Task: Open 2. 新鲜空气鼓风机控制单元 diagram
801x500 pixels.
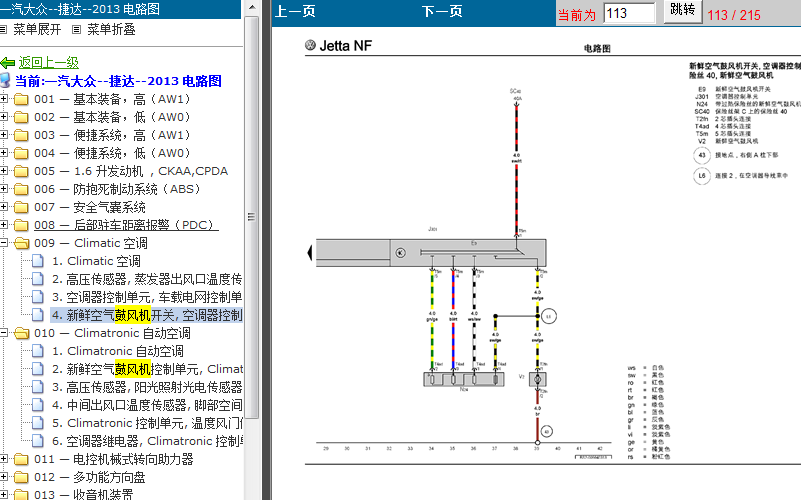Action: (147, 369)
